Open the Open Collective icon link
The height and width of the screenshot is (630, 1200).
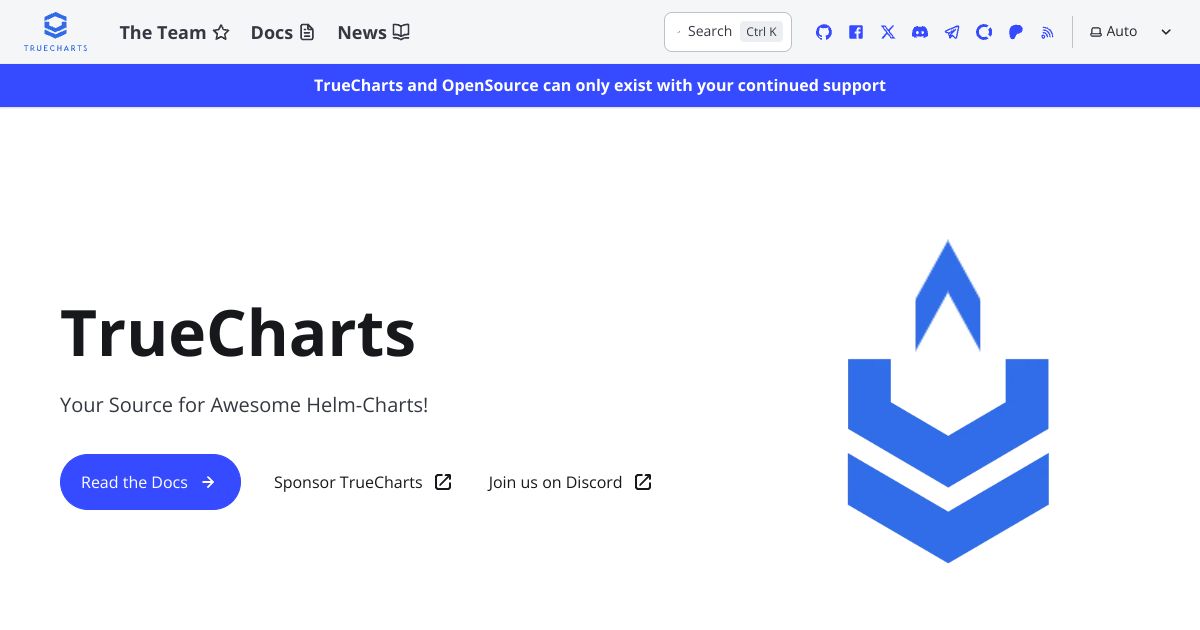[x=984, y=32]
